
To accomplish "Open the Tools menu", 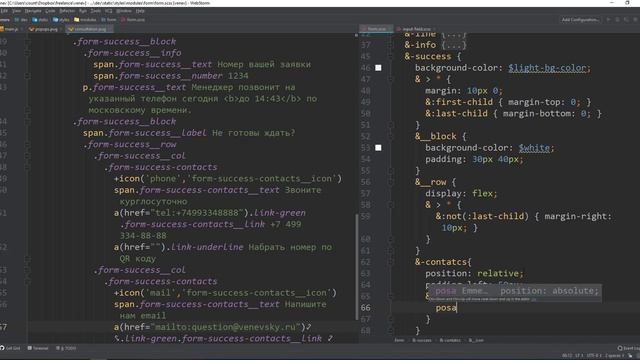I will [x=96, y=11].
